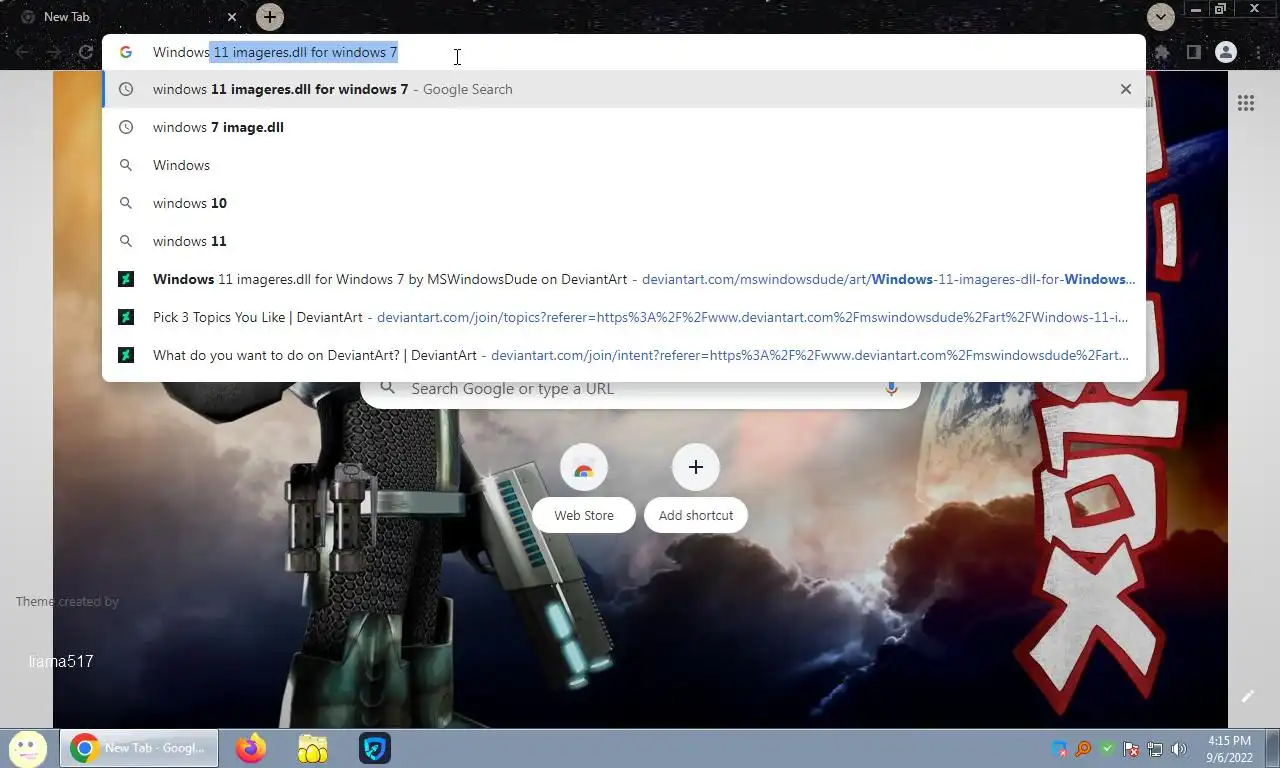
Task: Open the blue shield app in taskbar
Action: click(x=375, y=748)
